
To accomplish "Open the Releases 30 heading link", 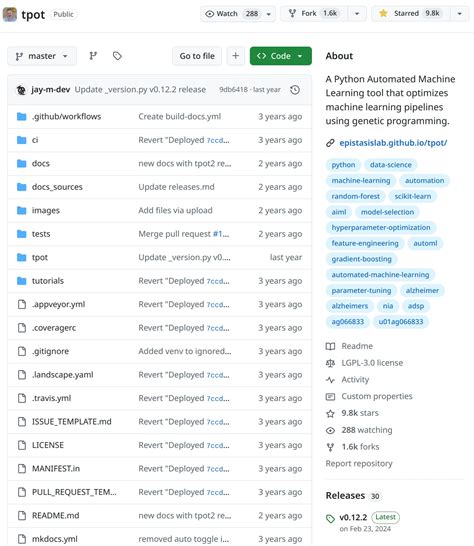I will [352, 496].
